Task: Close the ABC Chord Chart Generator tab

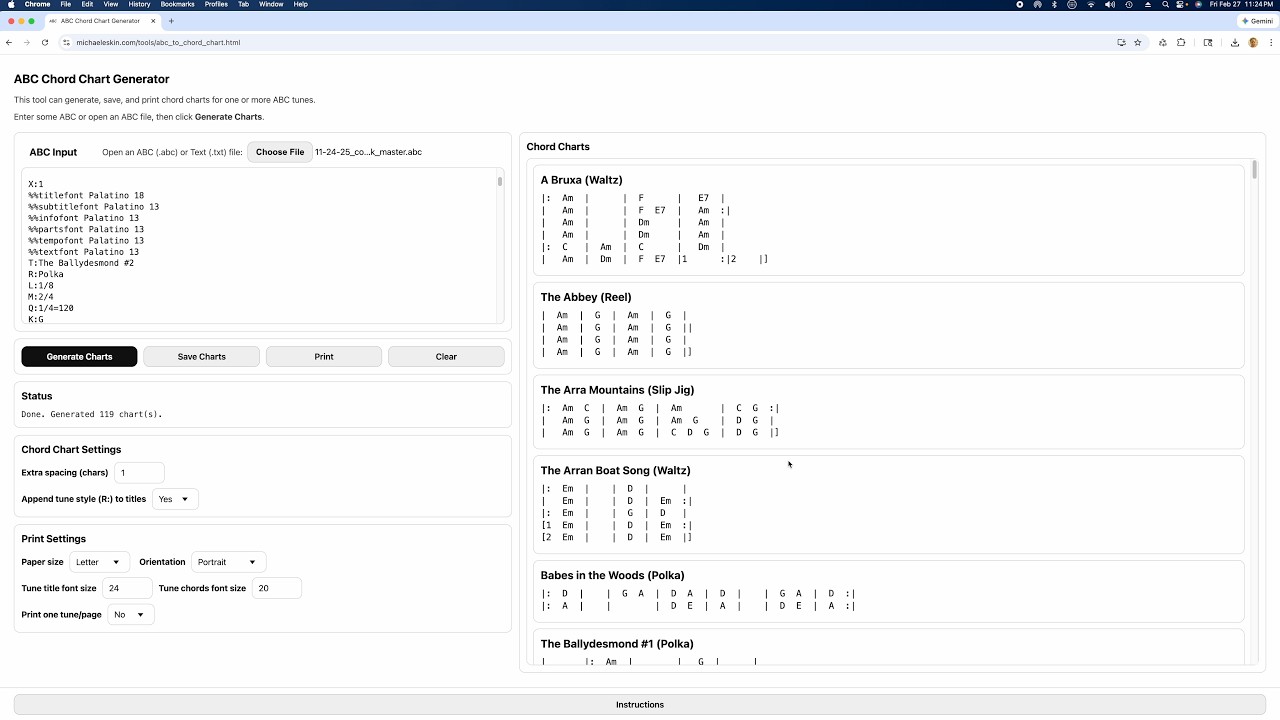Action: click(153, 20)
